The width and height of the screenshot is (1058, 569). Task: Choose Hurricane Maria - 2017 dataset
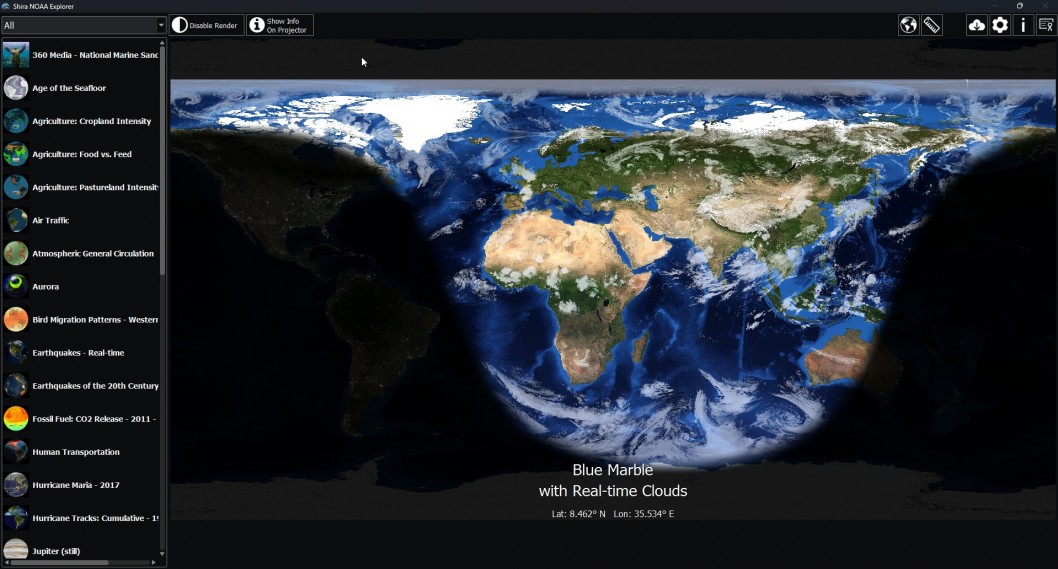(x=76, y=485)
